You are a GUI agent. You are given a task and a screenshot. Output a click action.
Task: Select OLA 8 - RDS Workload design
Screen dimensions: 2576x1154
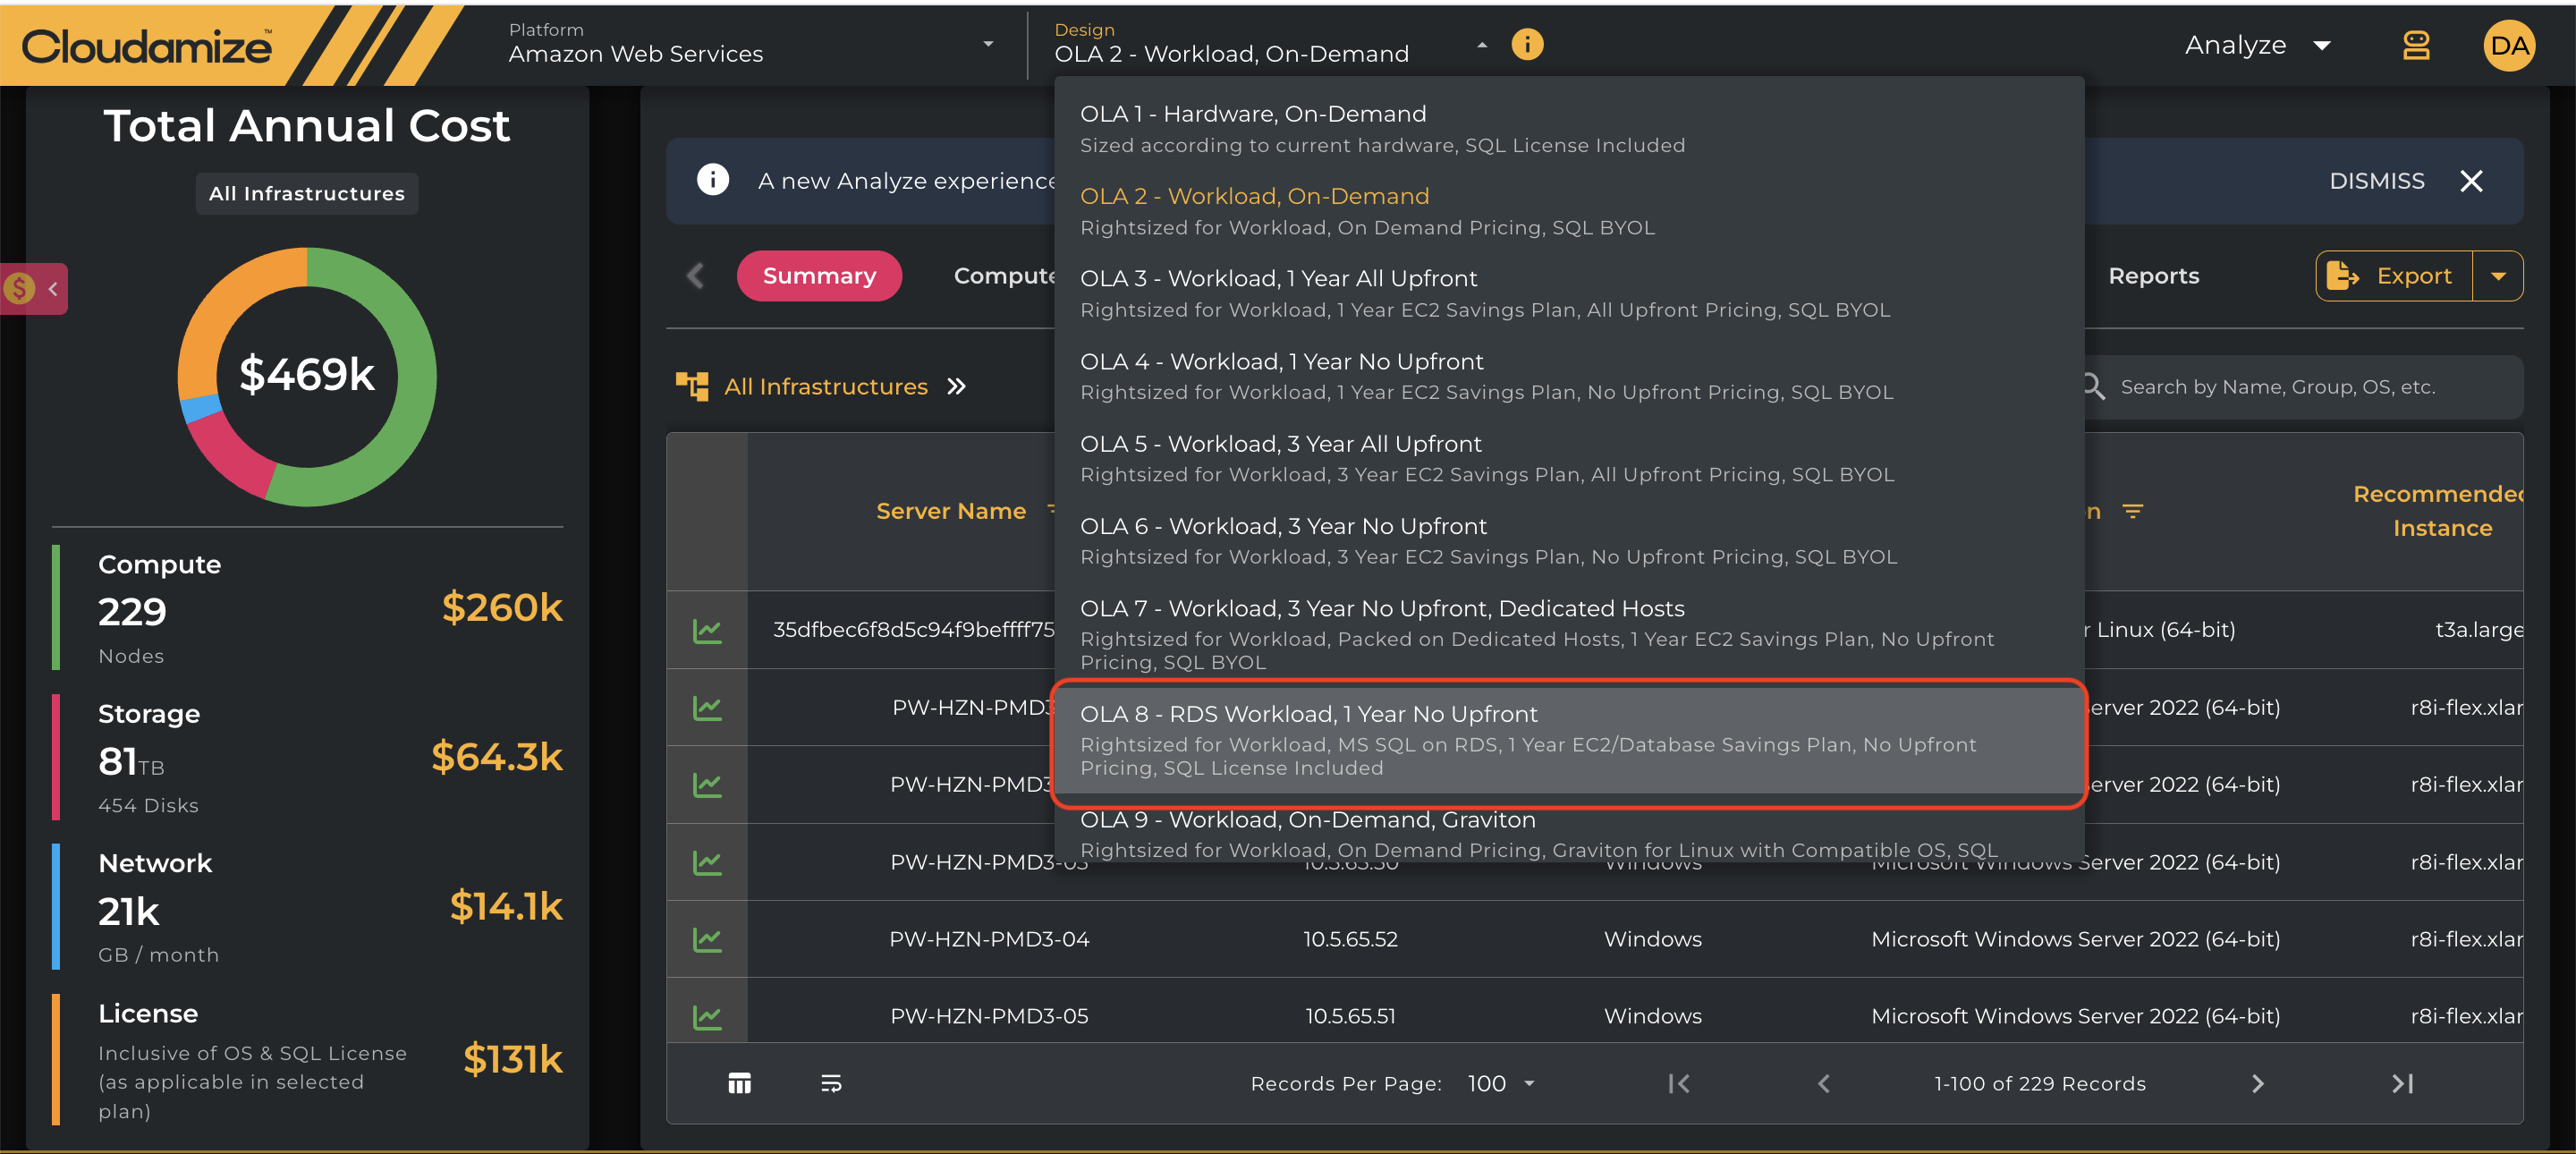click(x=1569, y=740)
